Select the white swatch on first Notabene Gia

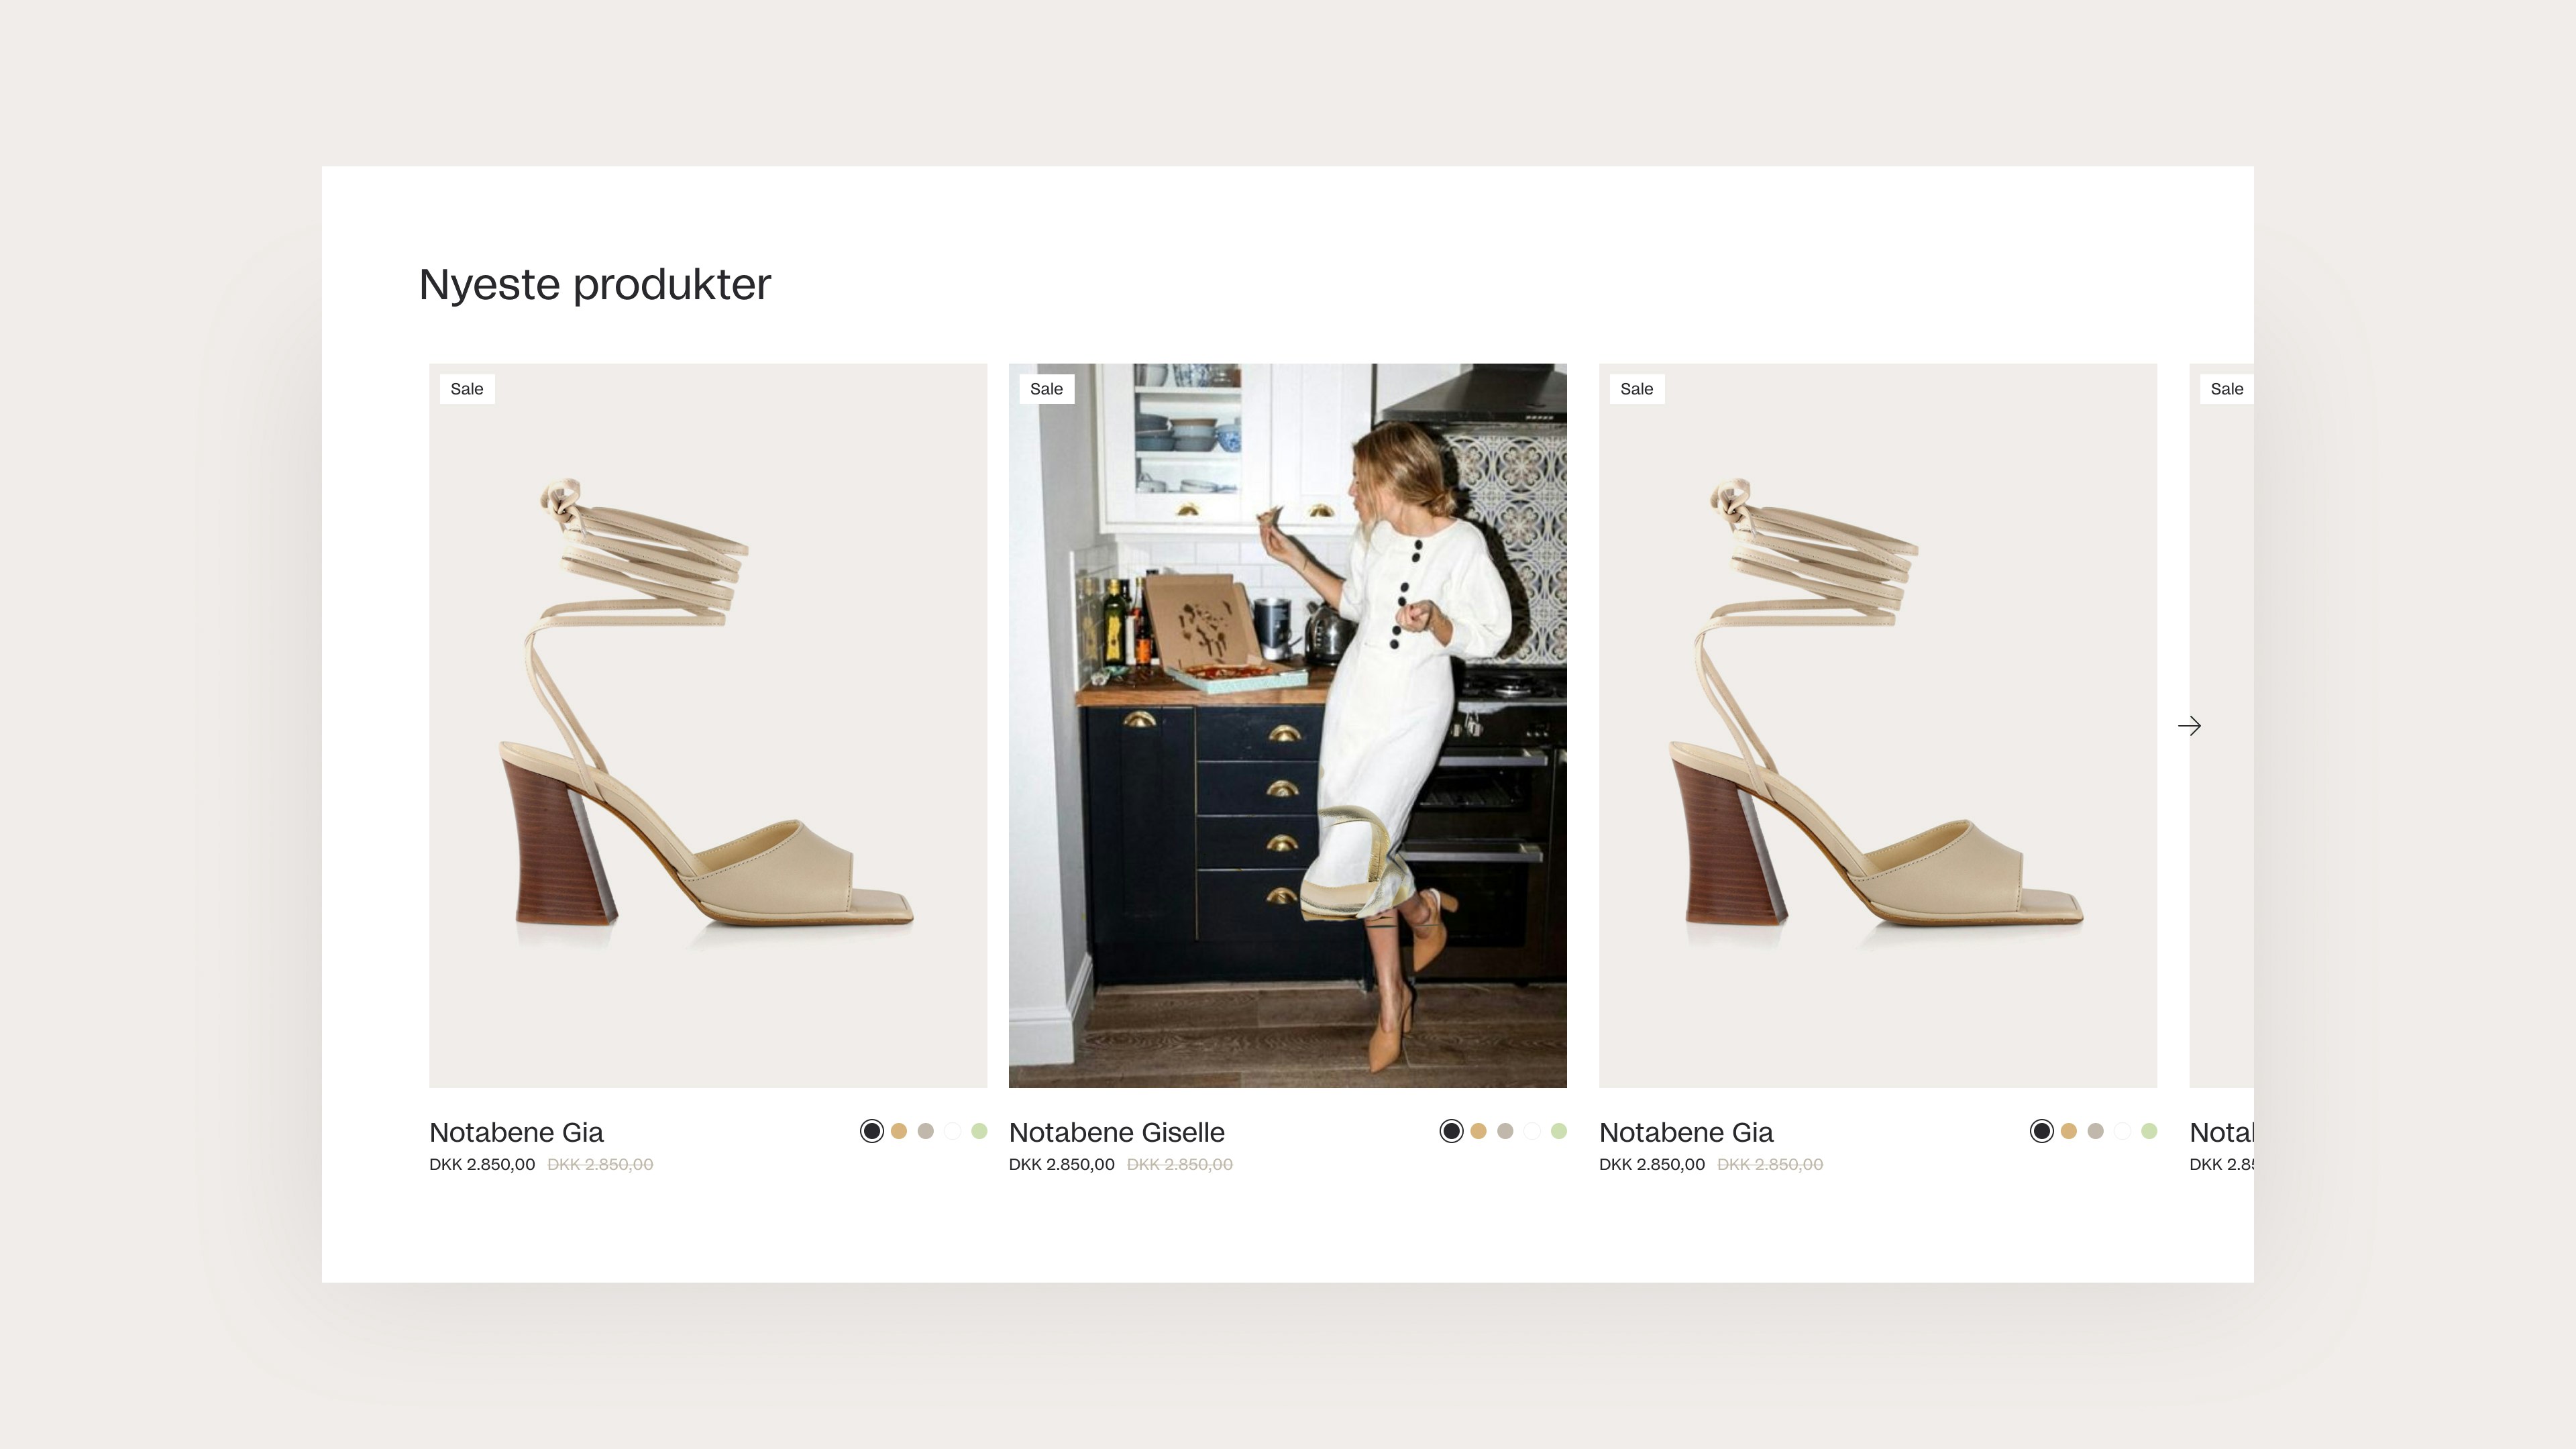[x=953, y=1131]
